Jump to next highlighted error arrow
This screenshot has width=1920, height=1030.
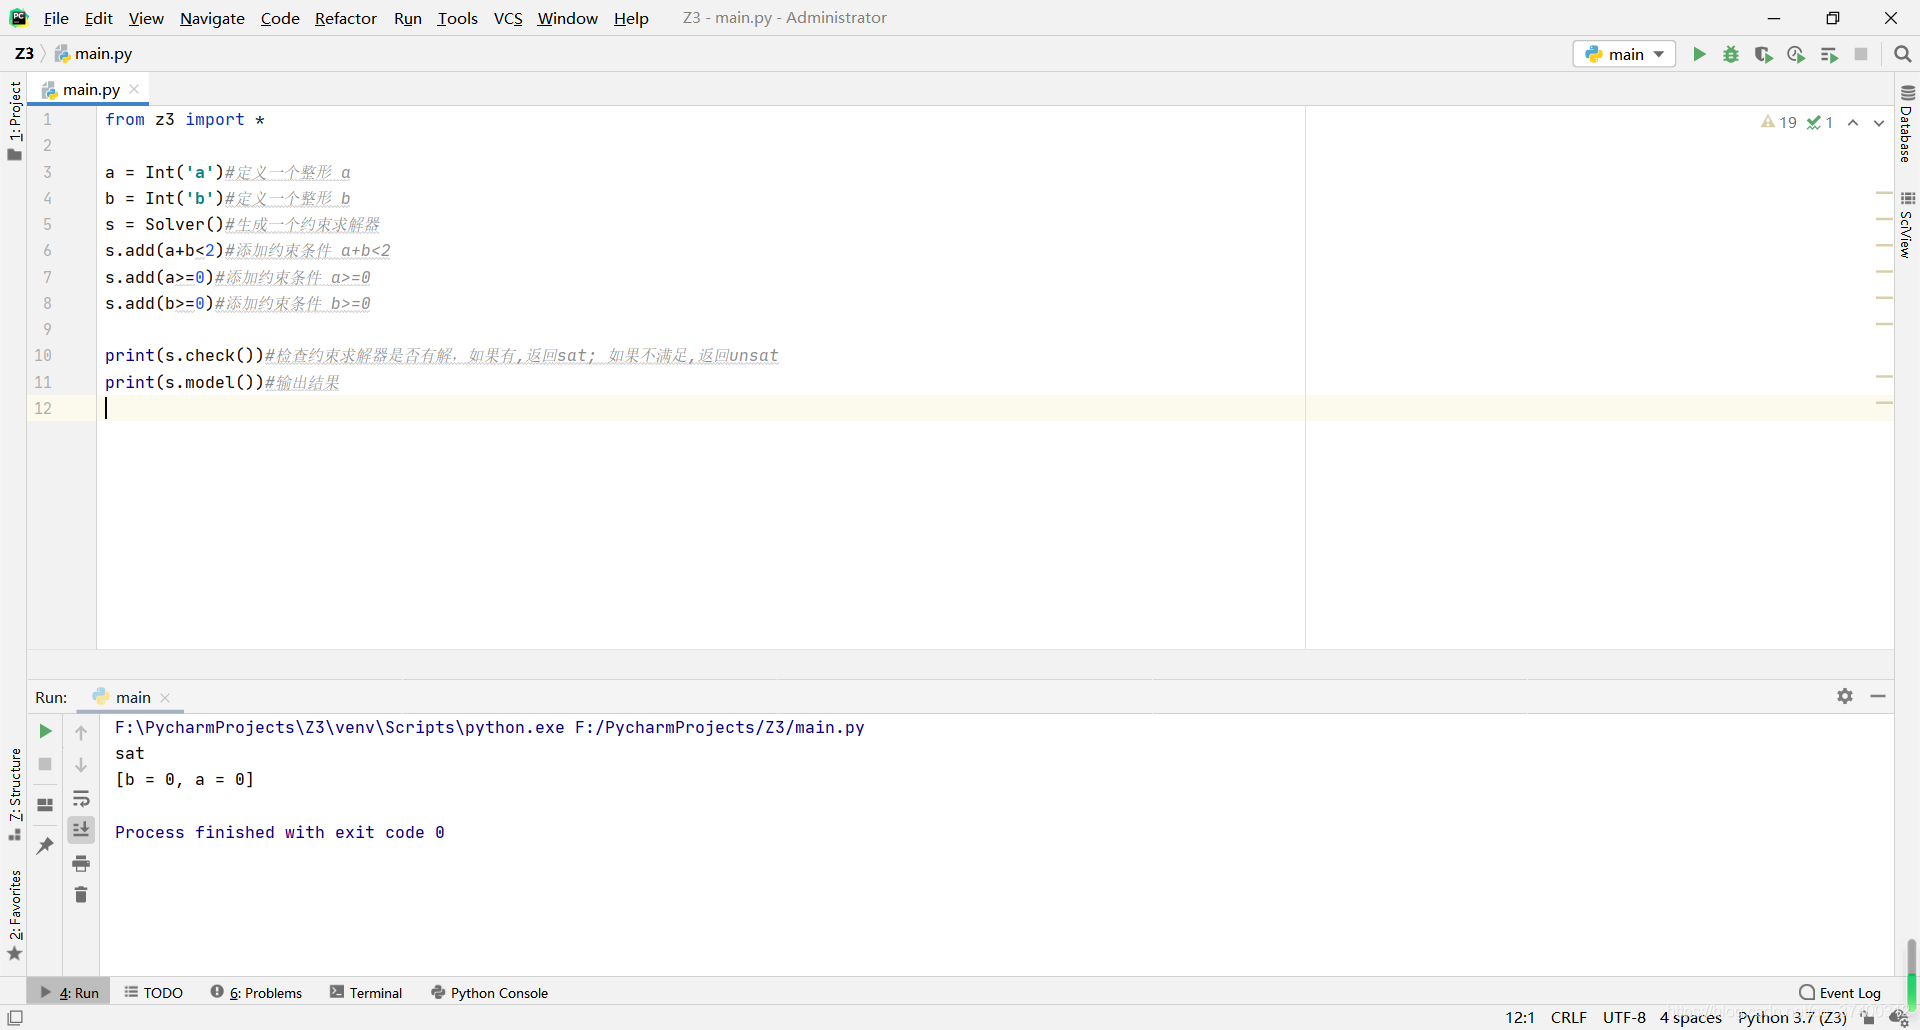(1879, 122)
